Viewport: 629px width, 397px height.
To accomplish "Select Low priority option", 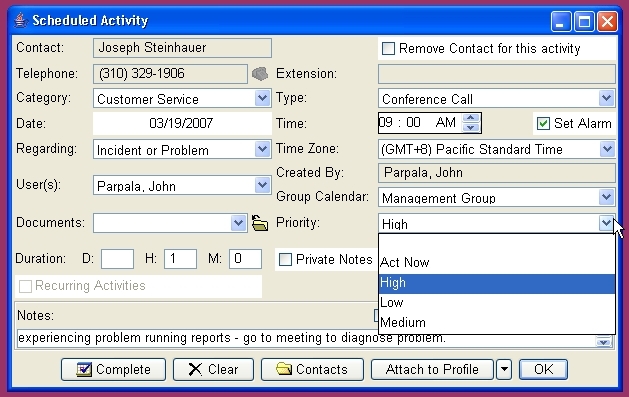I will tap(497, 303).
